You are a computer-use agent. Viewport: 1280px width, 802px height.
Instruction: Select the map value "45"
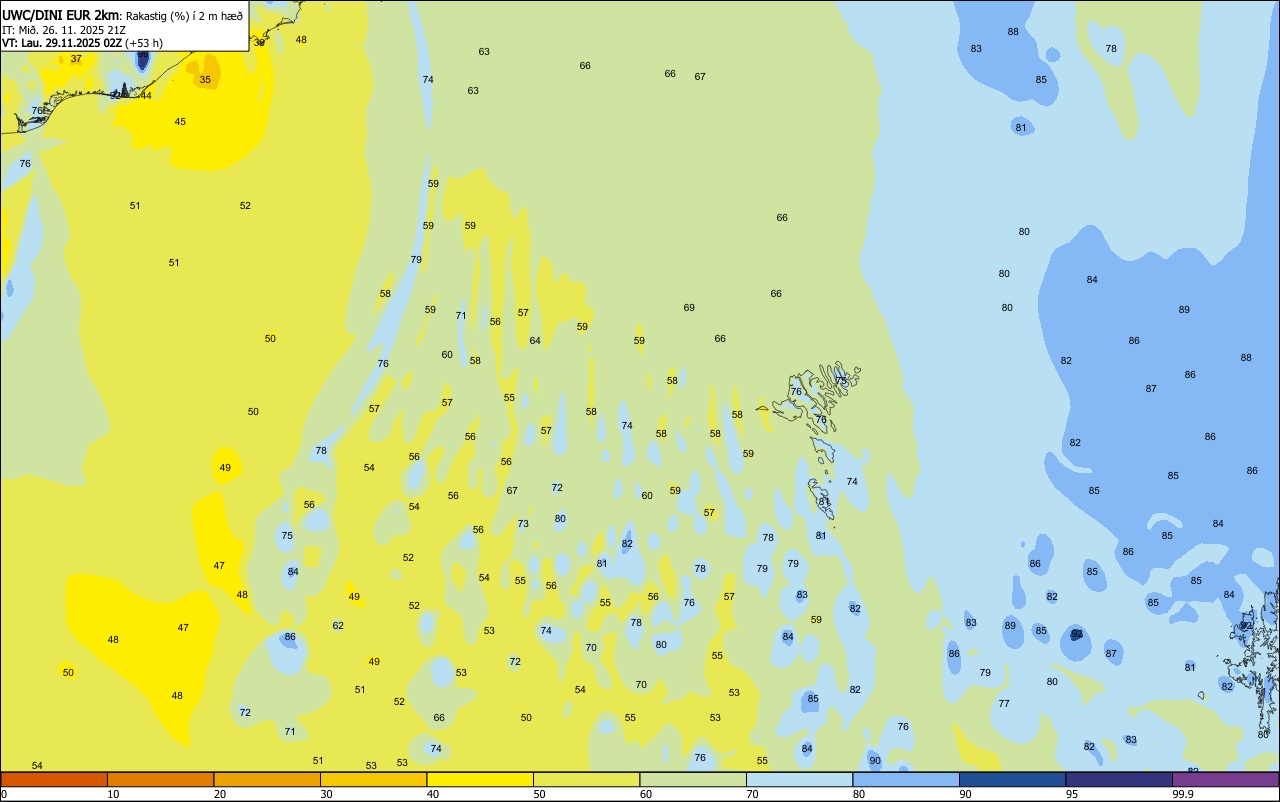click(180, 122)
